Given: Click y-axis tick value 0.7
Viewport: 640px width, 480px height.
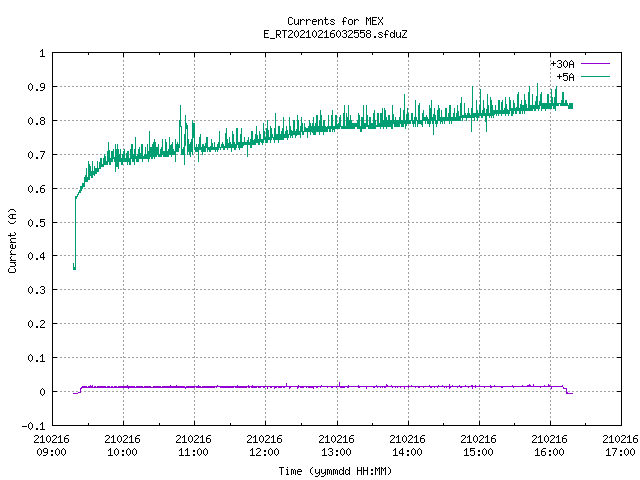Looking at the screenshot, I should point(36,155).
